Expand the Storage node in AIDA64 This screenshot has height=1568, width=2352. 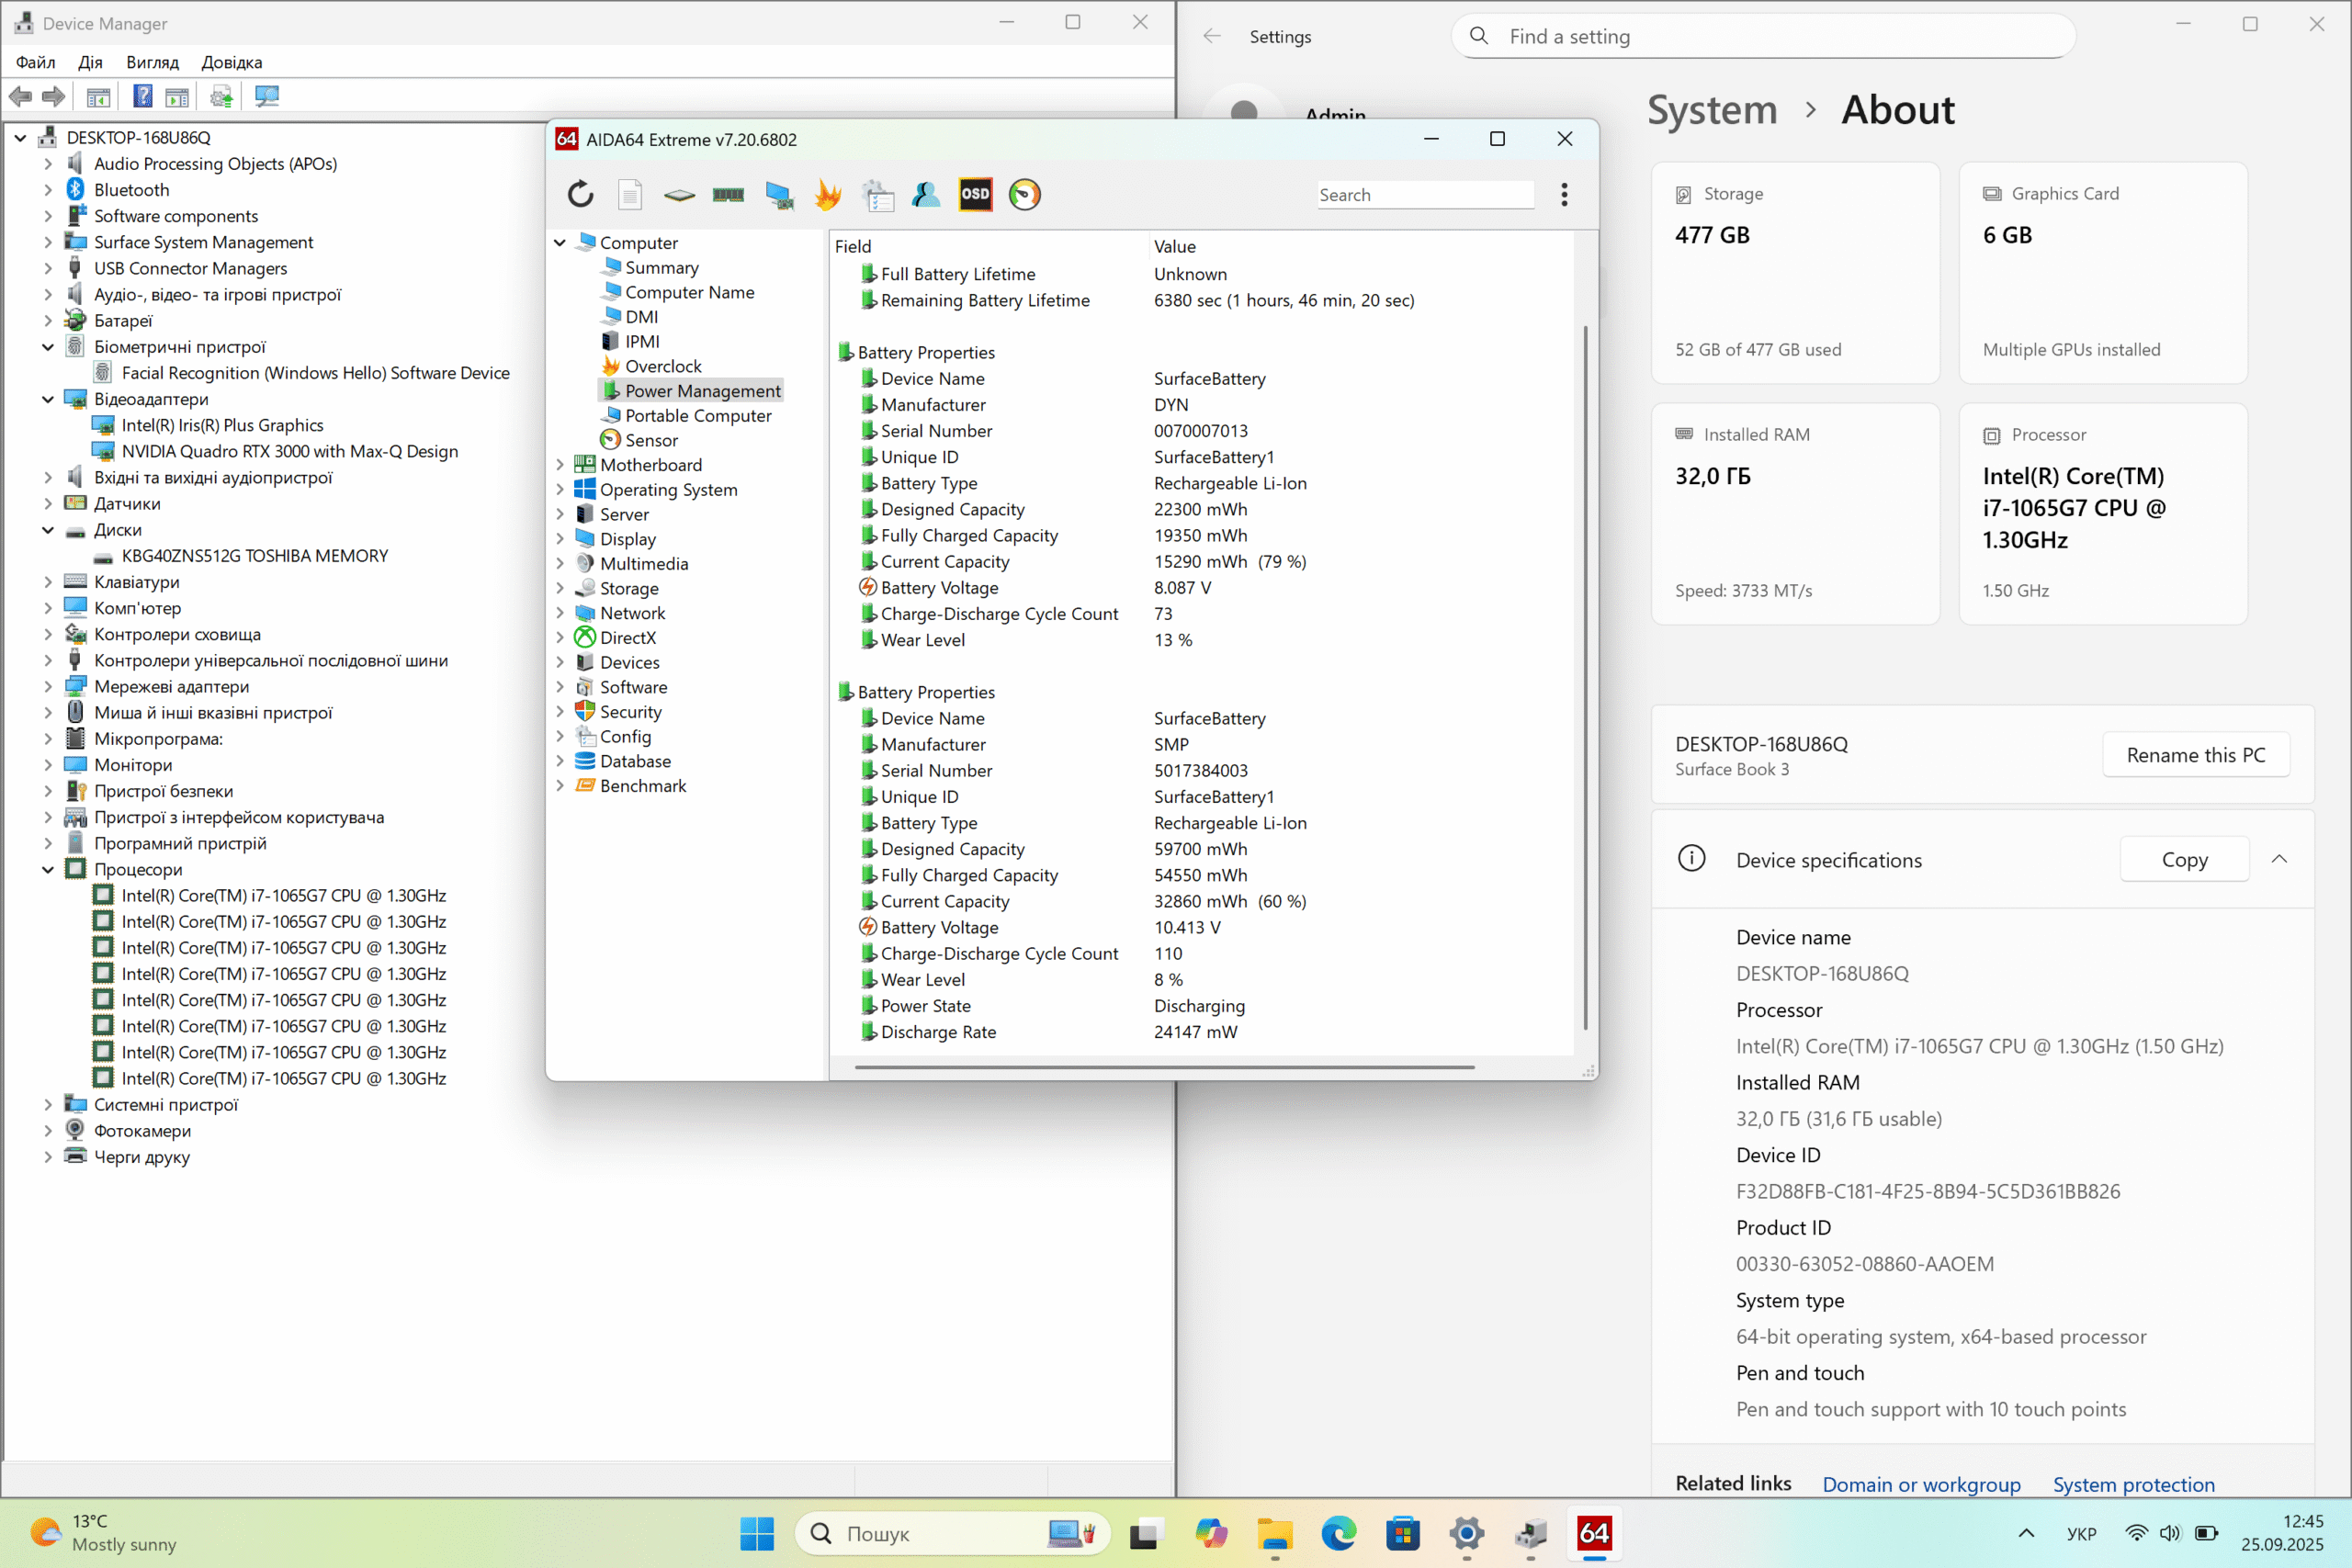(560, 588)
